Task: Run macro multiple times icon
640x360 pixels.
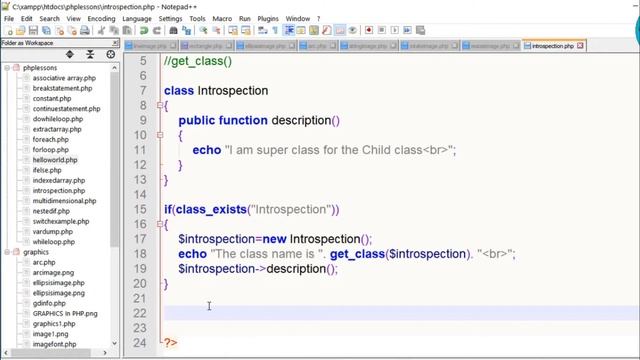Action: click(x=407, y=31)
